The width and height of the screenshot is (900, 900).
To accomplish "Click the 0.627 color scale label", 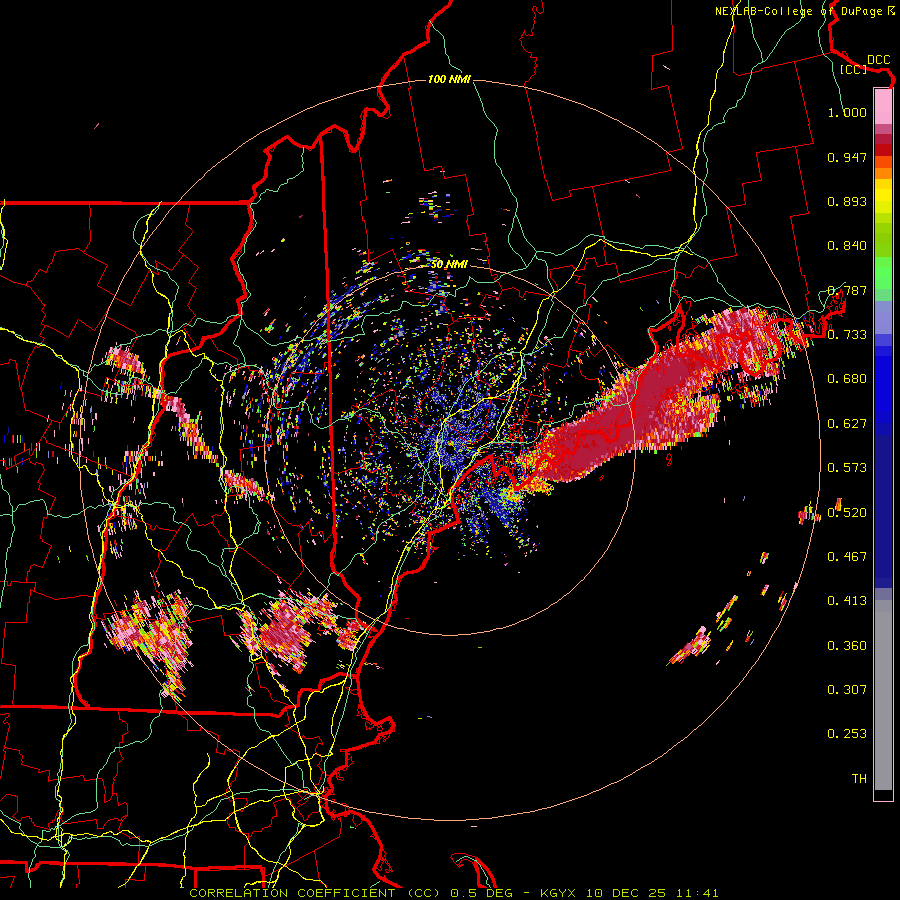I will (847, 424).
